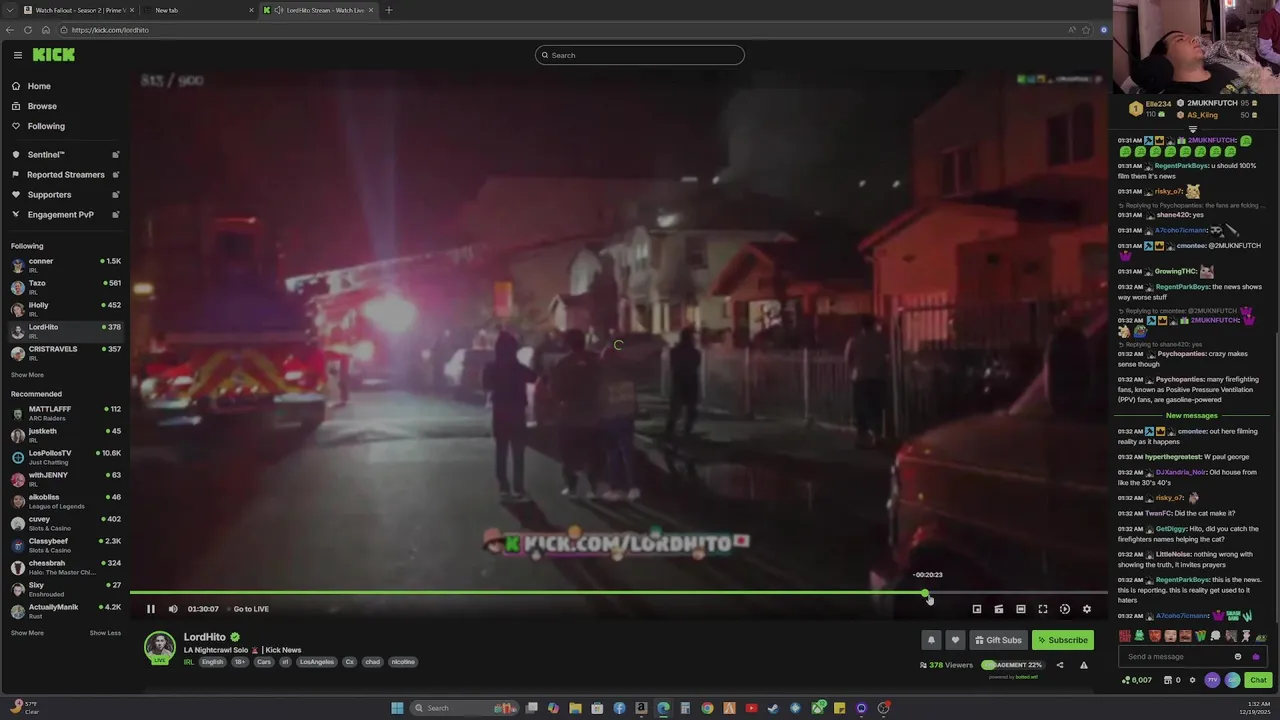
Task: Expand chat leaderboard chevron
Action: point(1192,129)
